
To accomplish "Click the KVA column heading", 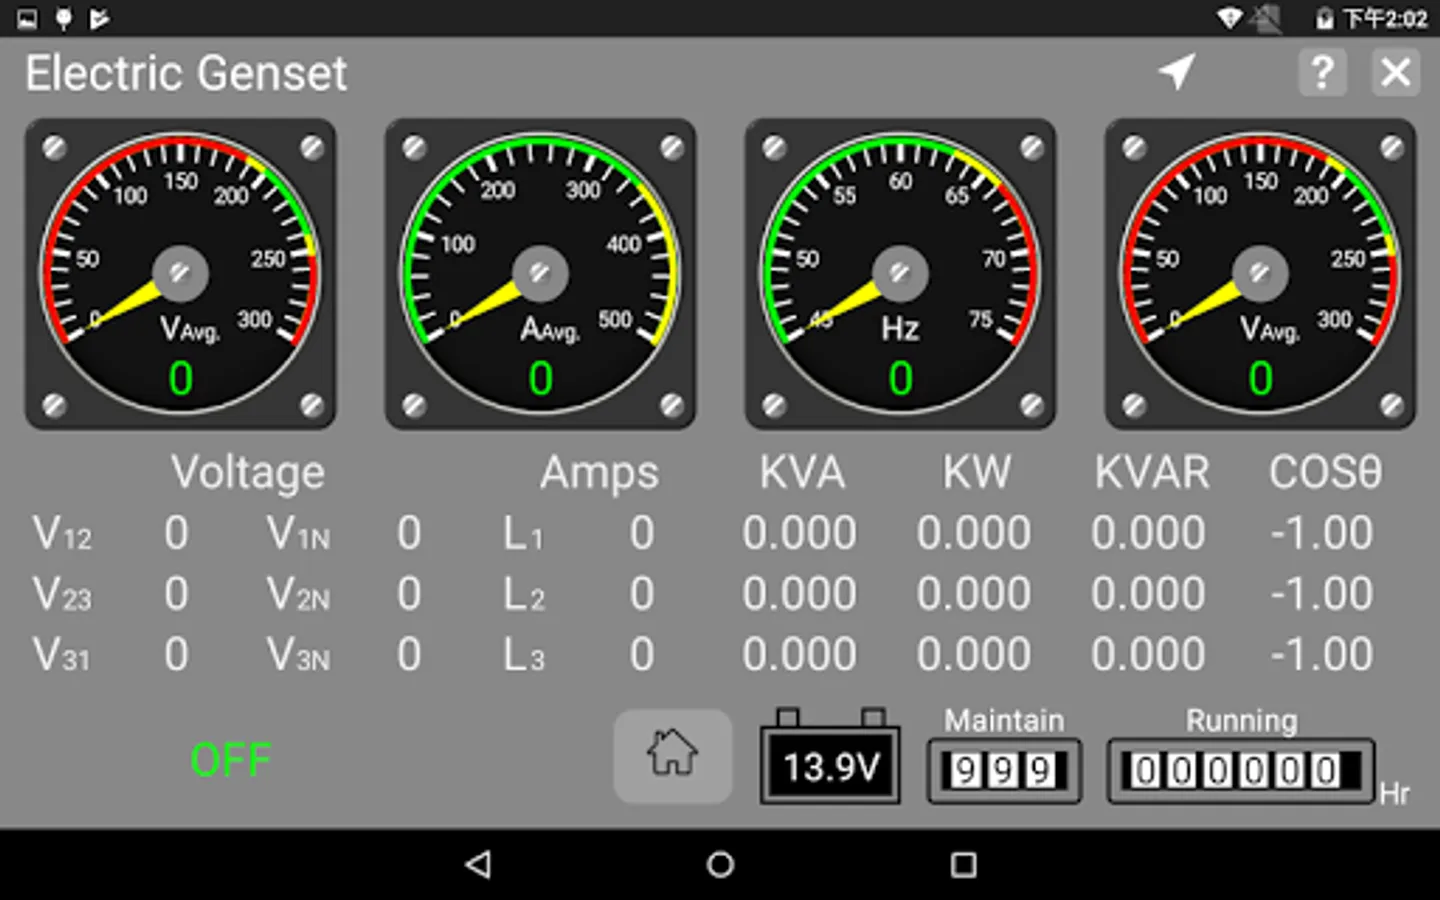I will (802, 473).
